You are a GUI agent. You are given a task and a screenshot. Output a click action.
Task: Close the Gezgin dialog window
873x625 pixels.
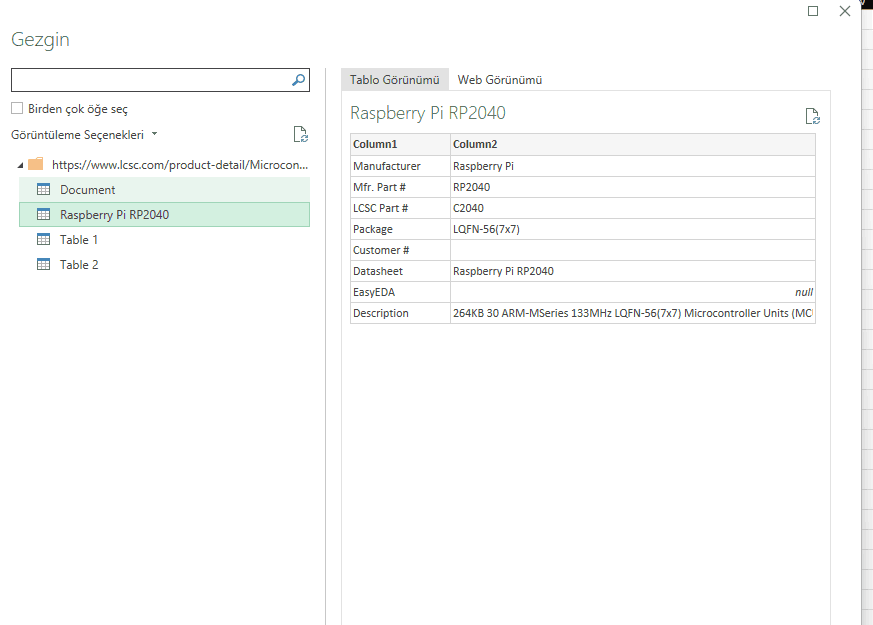click(845, 11)
